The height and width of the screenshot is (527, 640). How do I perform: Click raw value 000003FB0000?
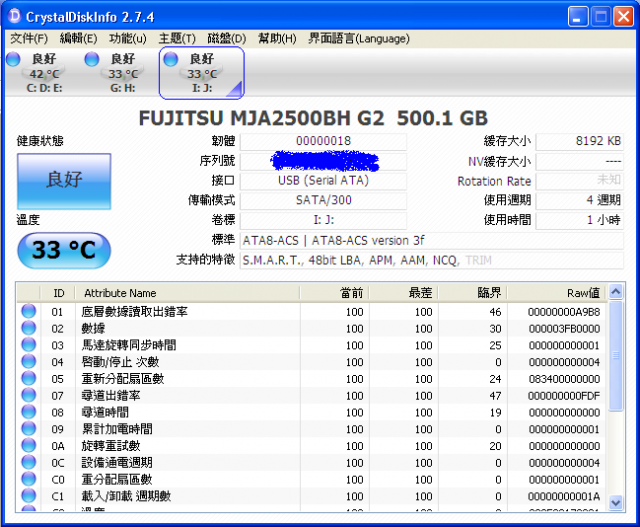(564, 329)
